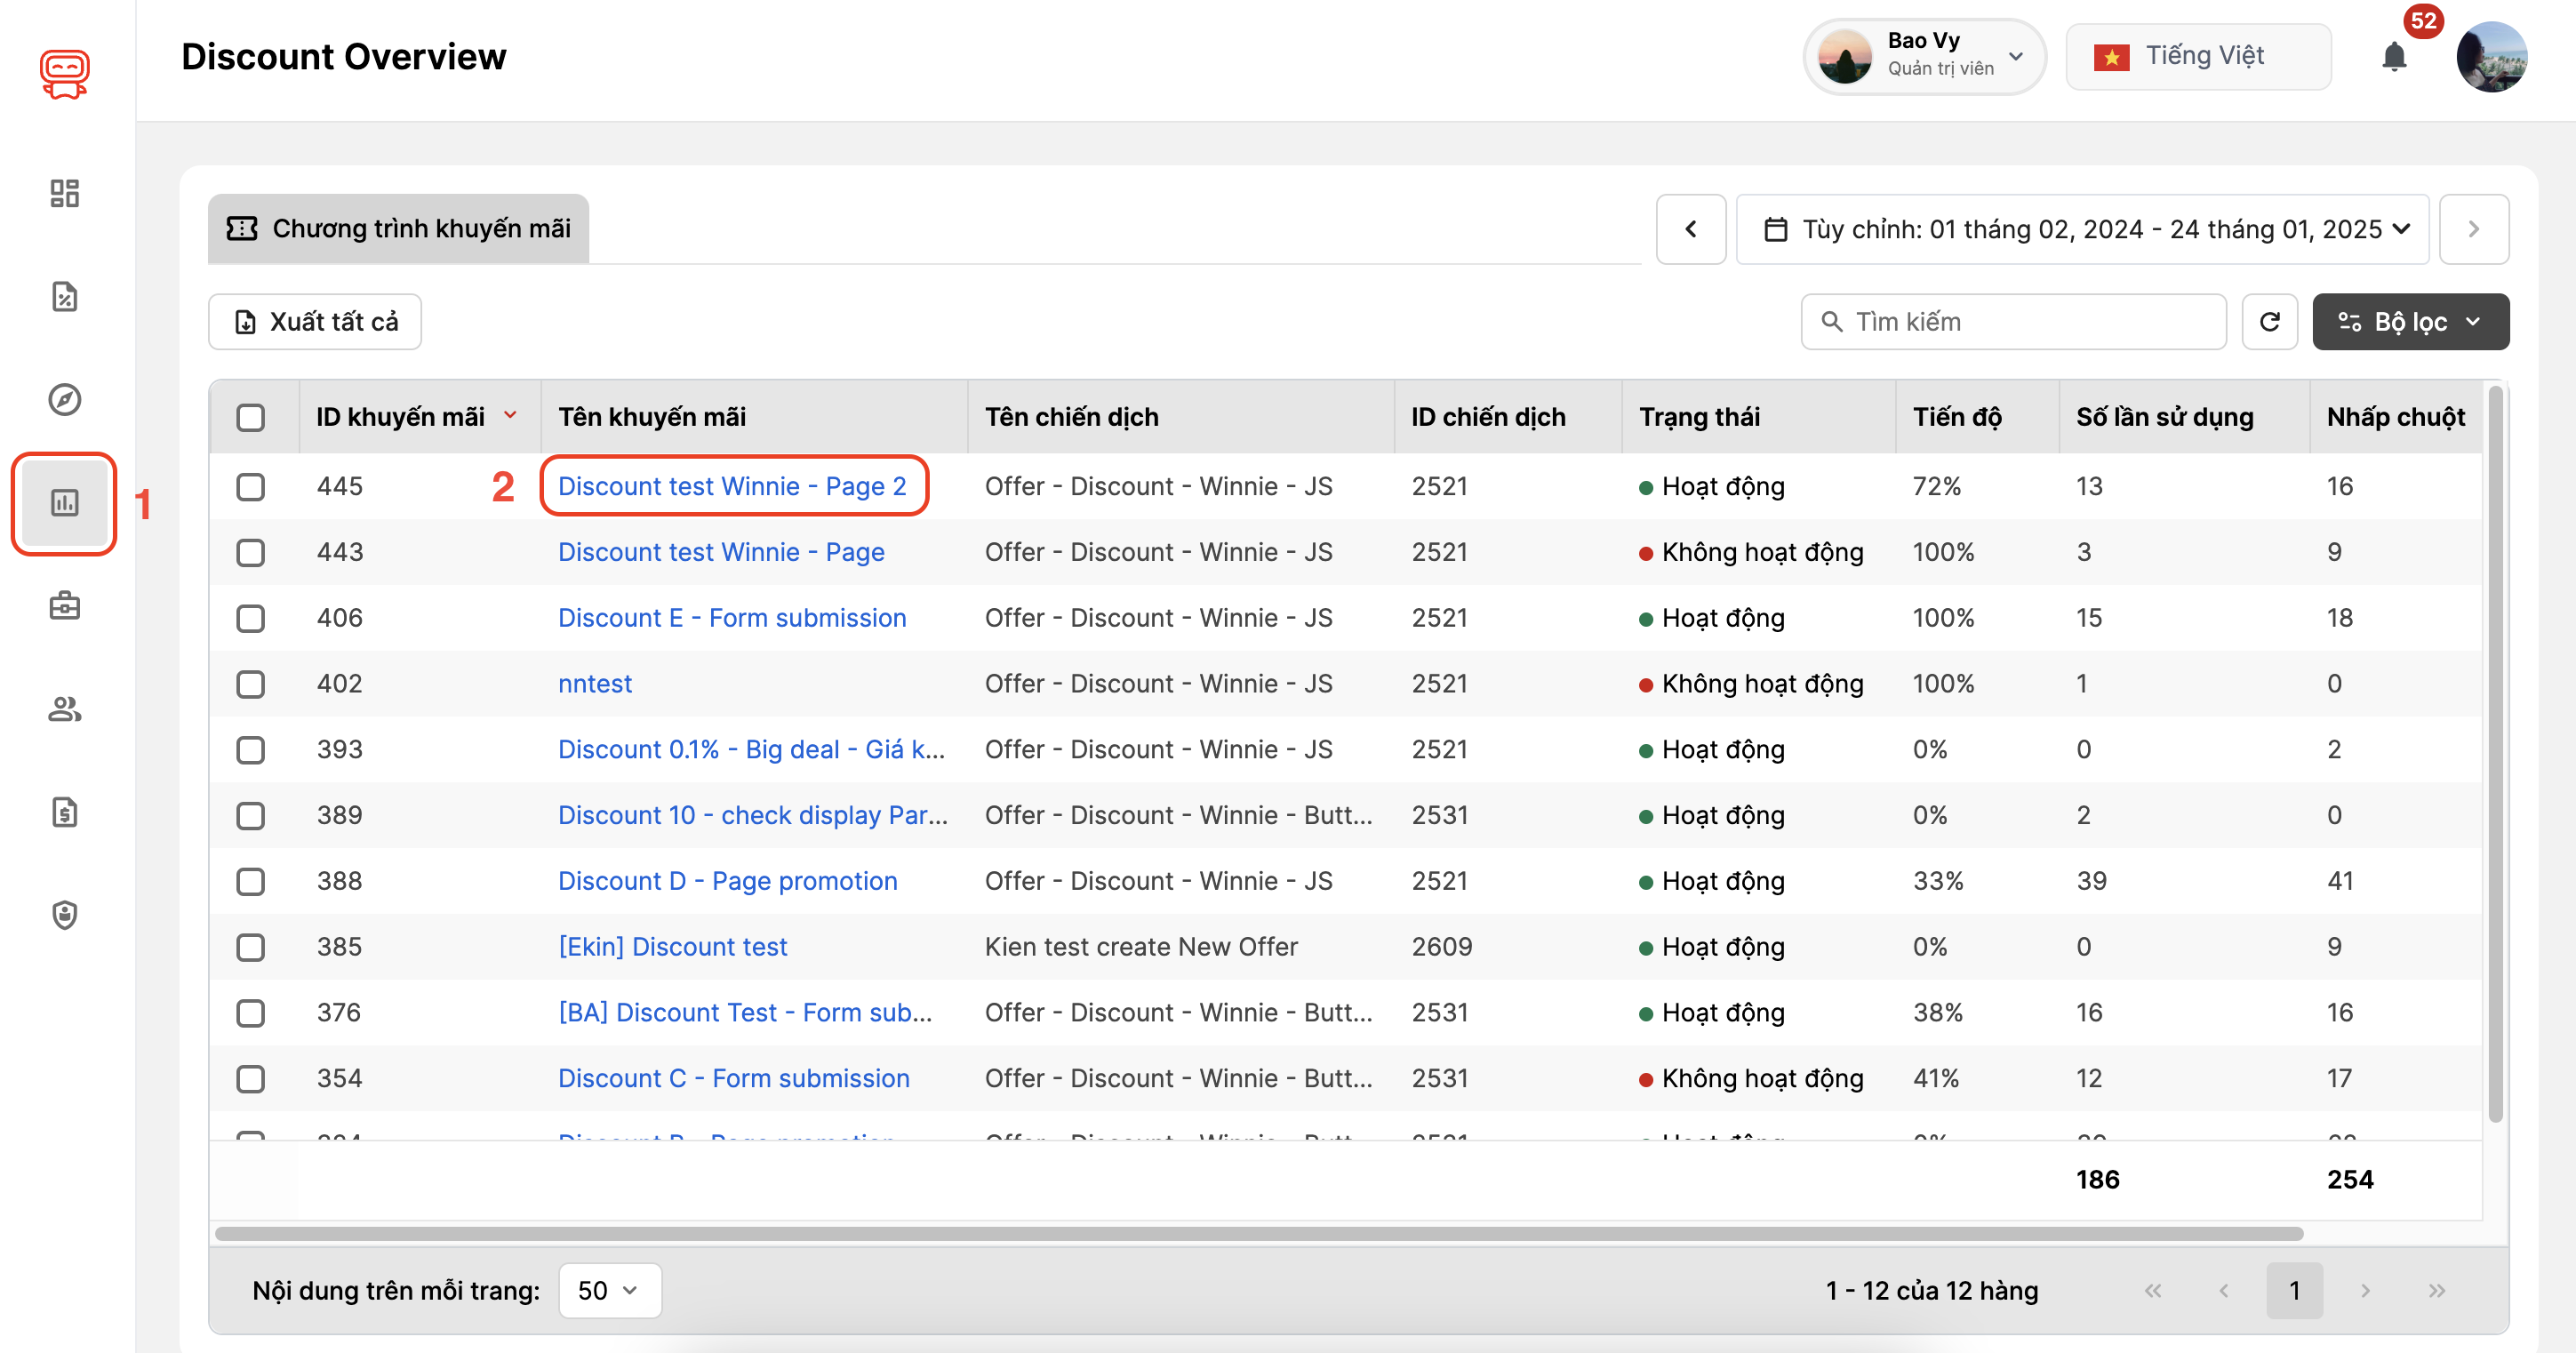Select the bar chart report sidebar icon
Image resolution: width=2576 pixels, height=1353 pixels.
(x=64, y=503)
